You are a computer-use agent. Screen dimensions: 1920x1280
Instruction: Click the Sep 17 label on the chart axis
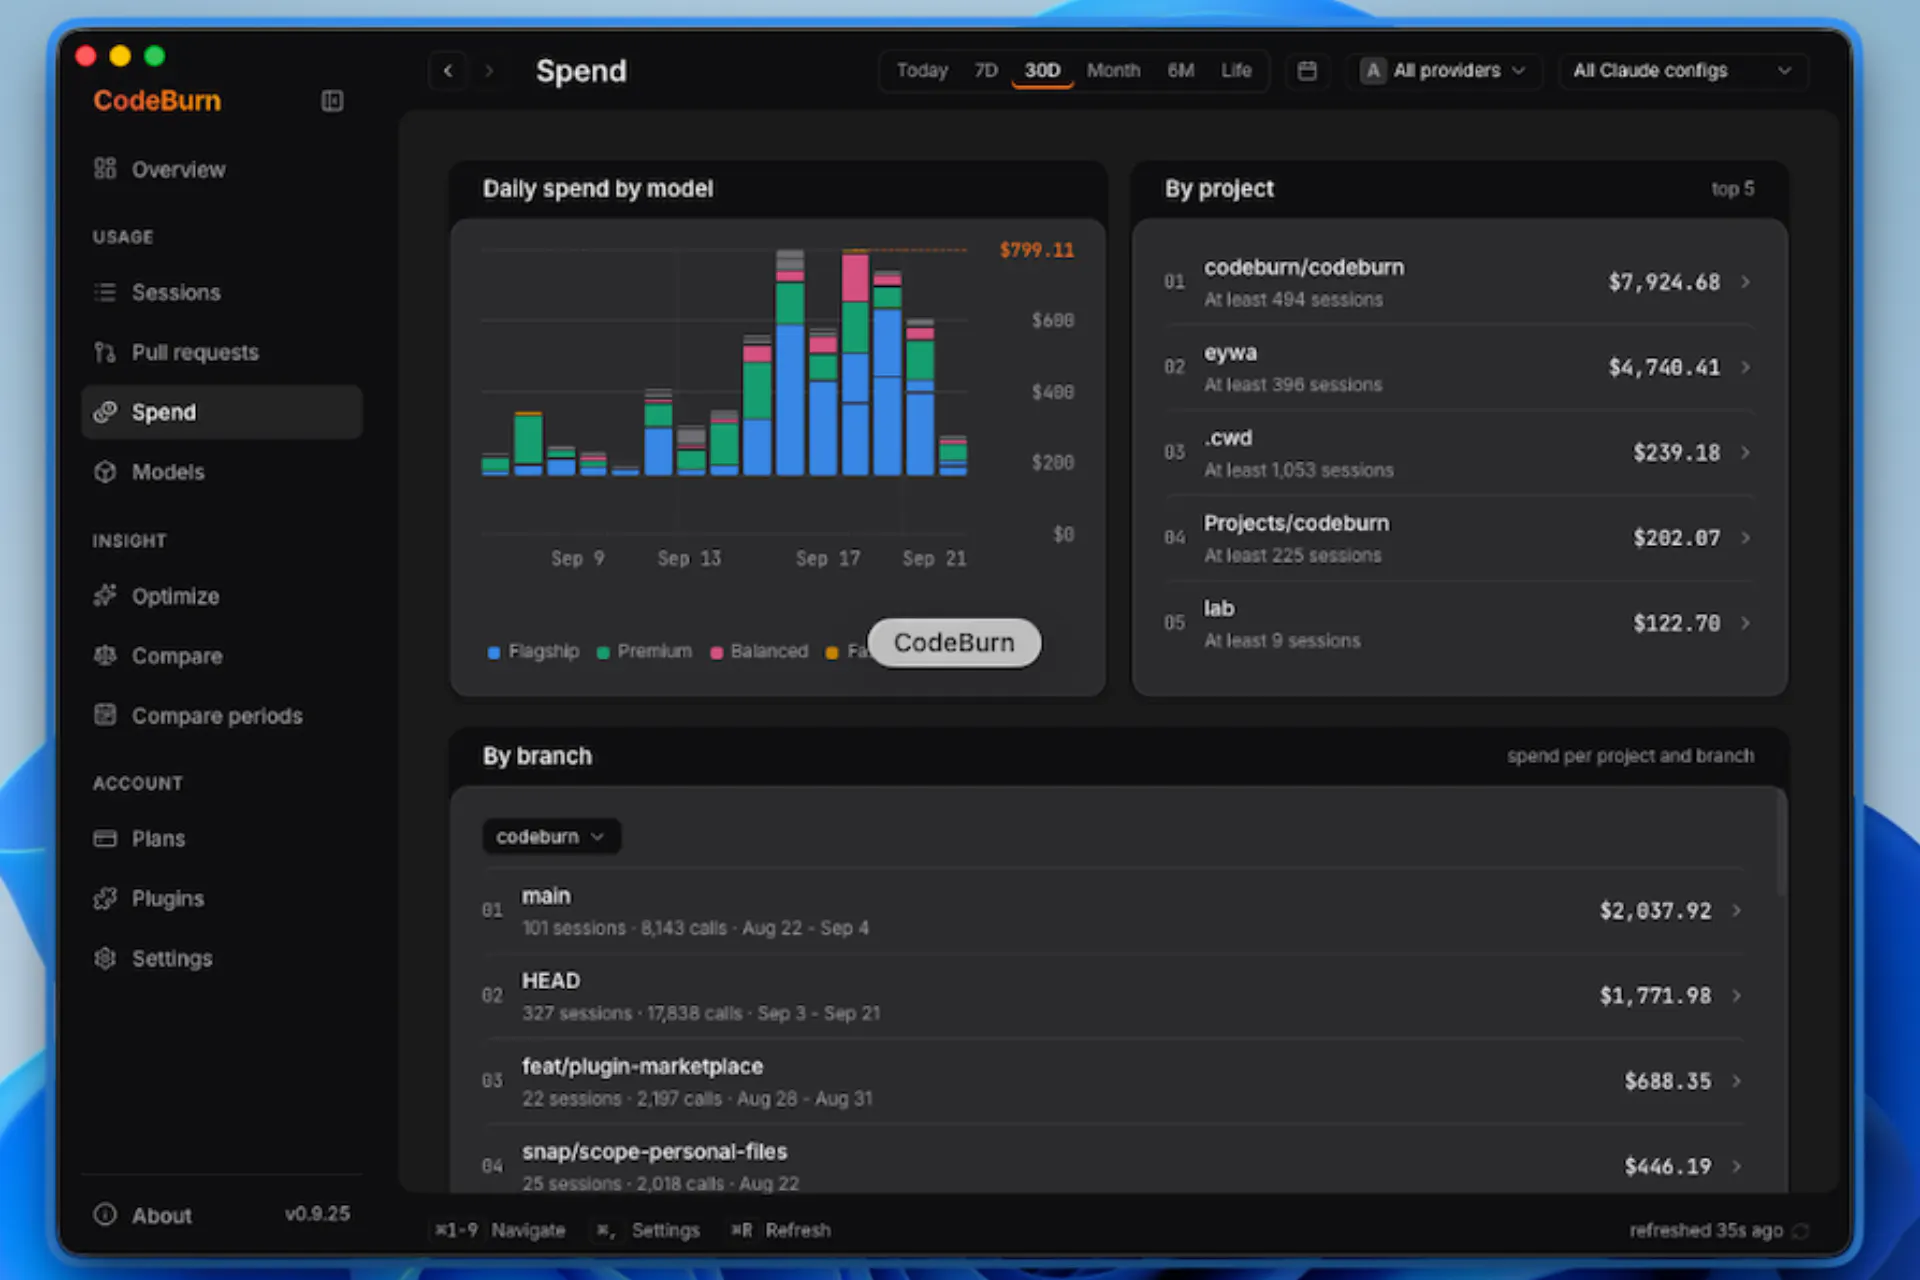[828, 559]
